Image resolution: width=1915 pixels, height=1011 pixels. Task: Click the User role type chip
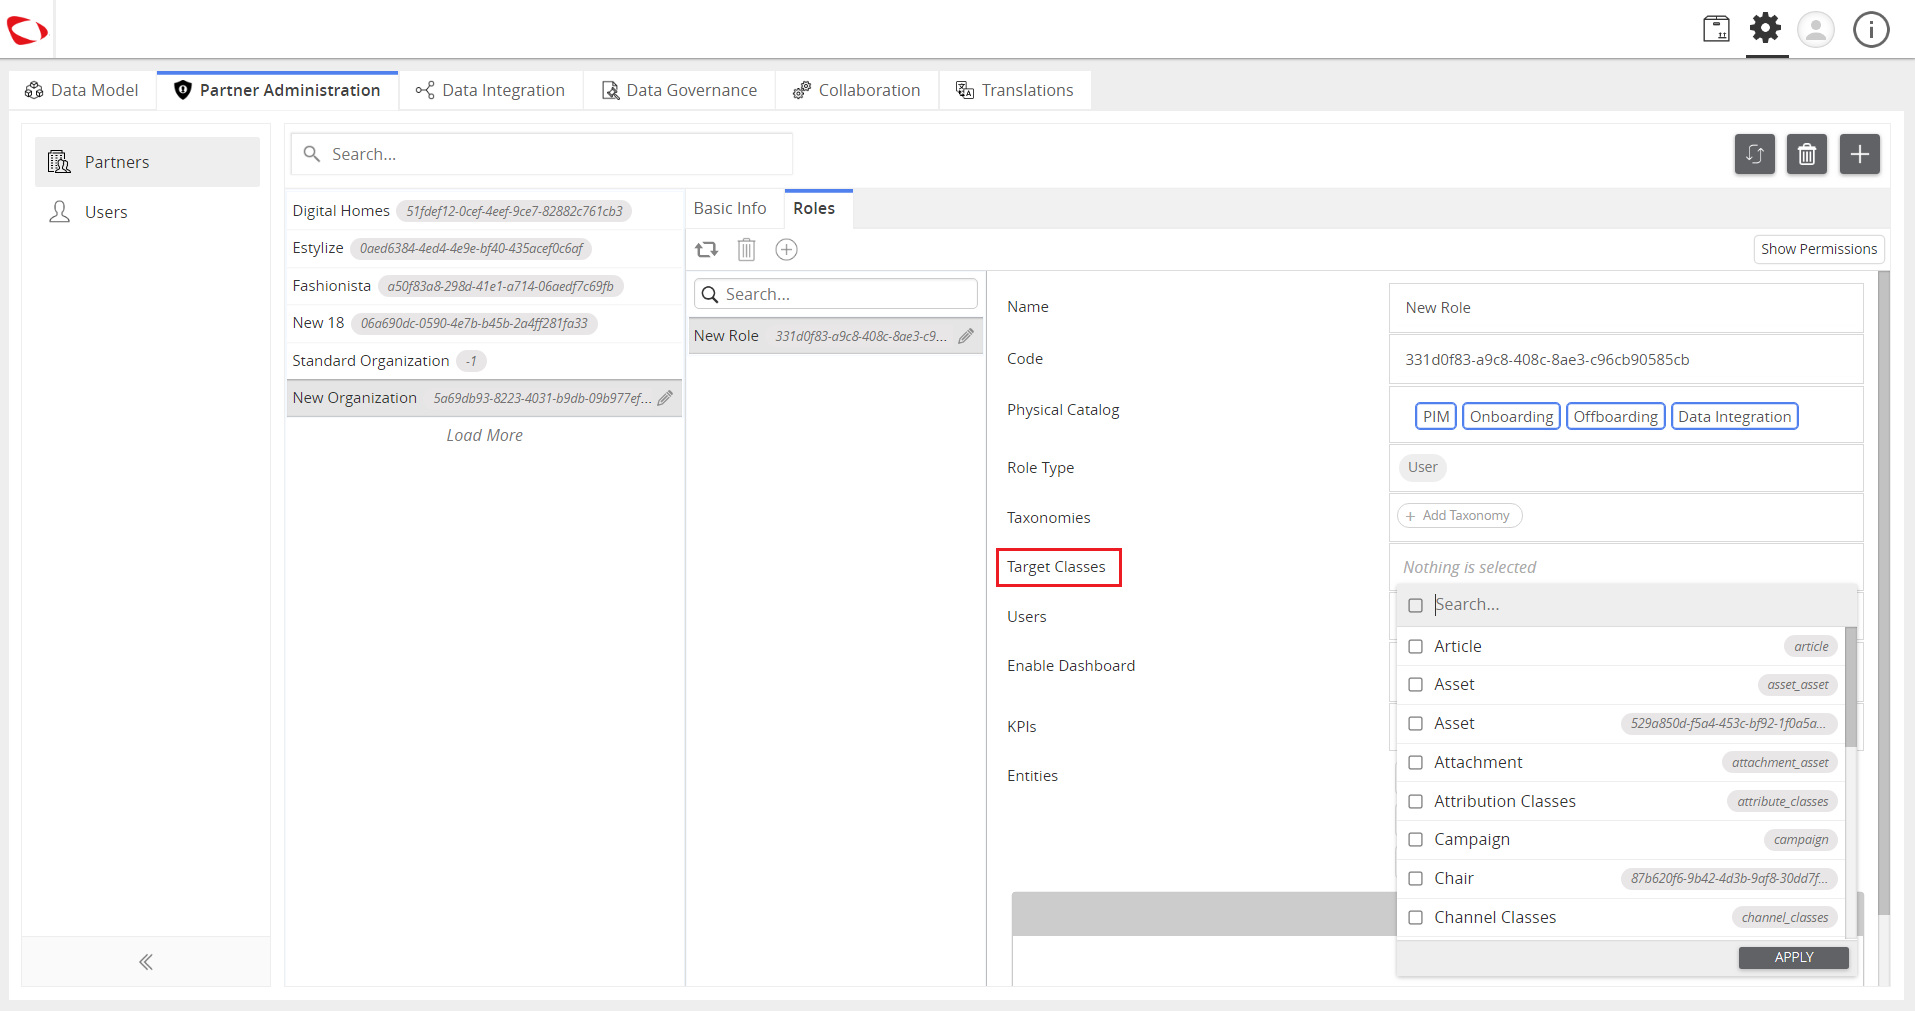[1422, 467]
